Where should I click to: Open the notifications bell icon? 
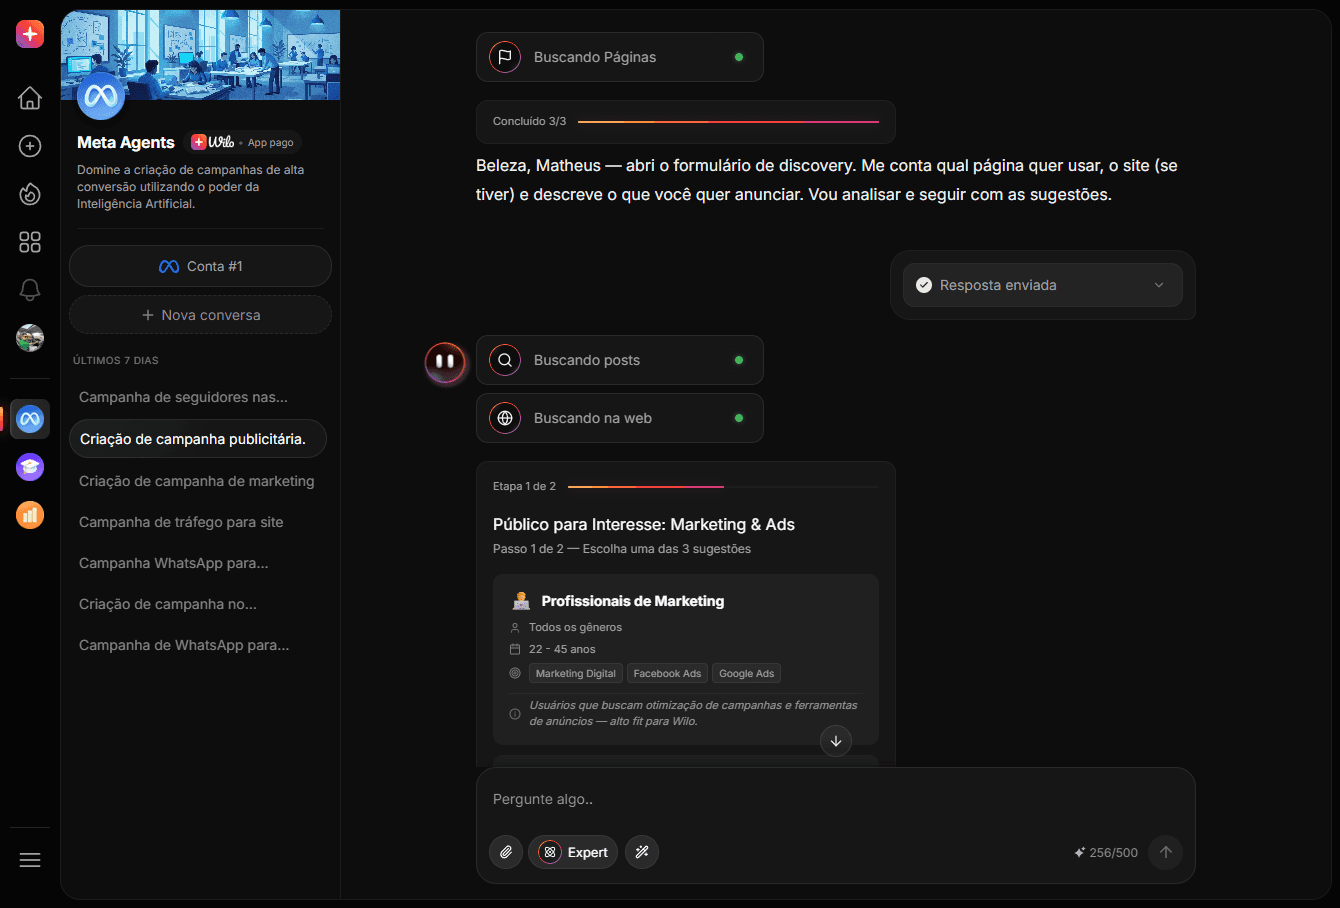coord(30,290)
